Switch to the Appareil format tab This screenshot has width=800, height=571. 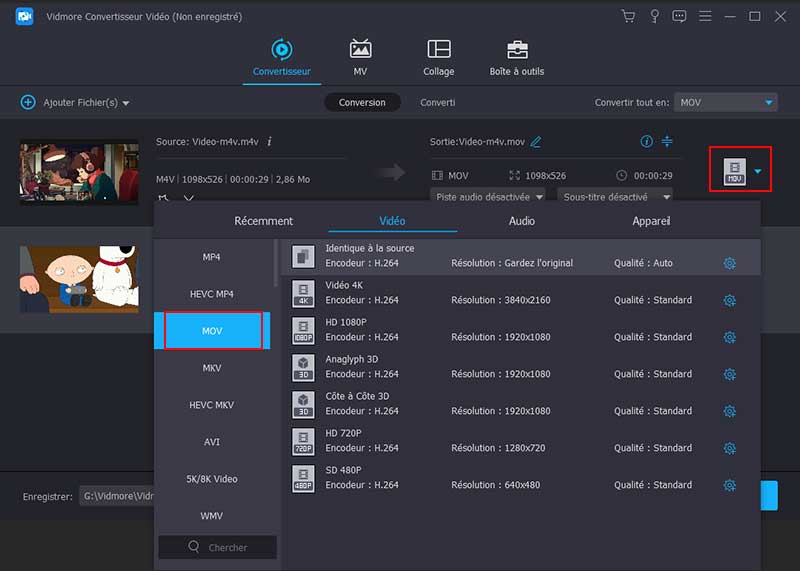pos(650,221)
